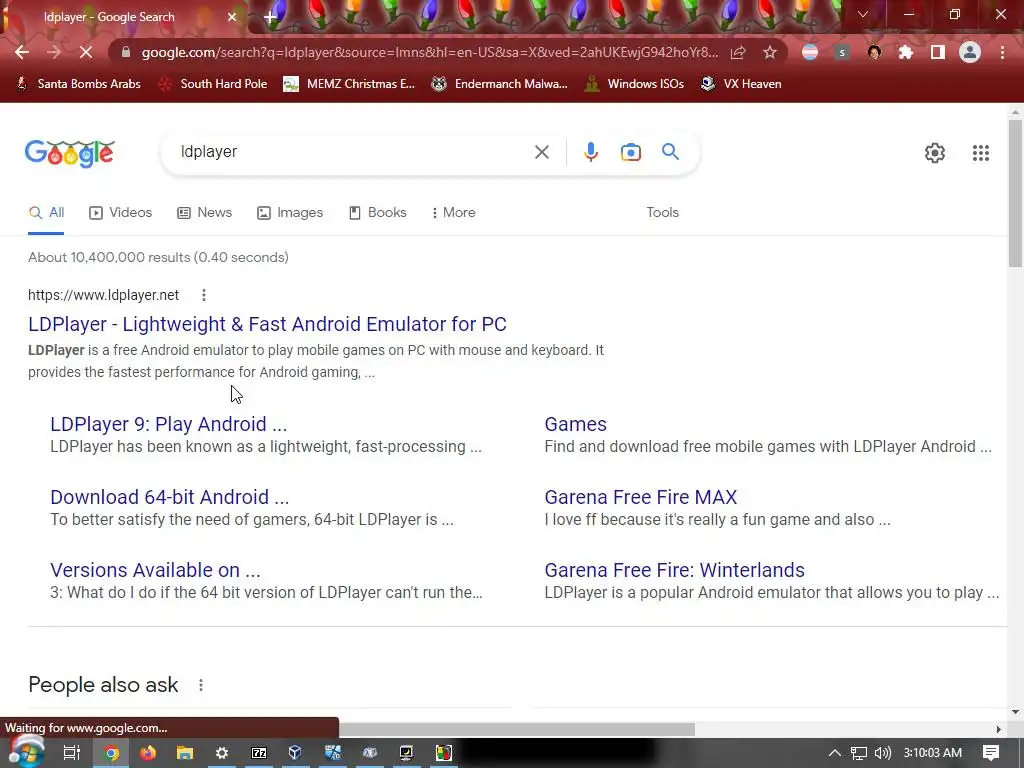The image size is (1024, 768).
Task: Open the Windows Start orb
Action: coord(26,752)
